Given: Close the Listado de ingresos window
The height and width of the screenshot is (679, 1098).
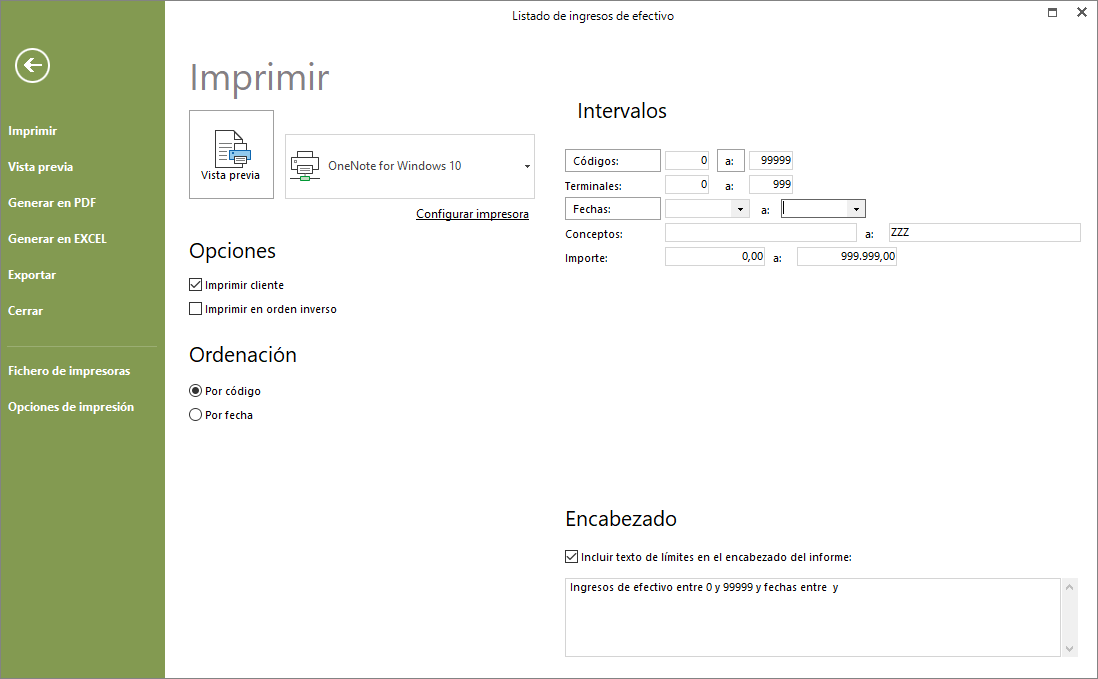Looking at the screenshot, I should (1081, 13).
